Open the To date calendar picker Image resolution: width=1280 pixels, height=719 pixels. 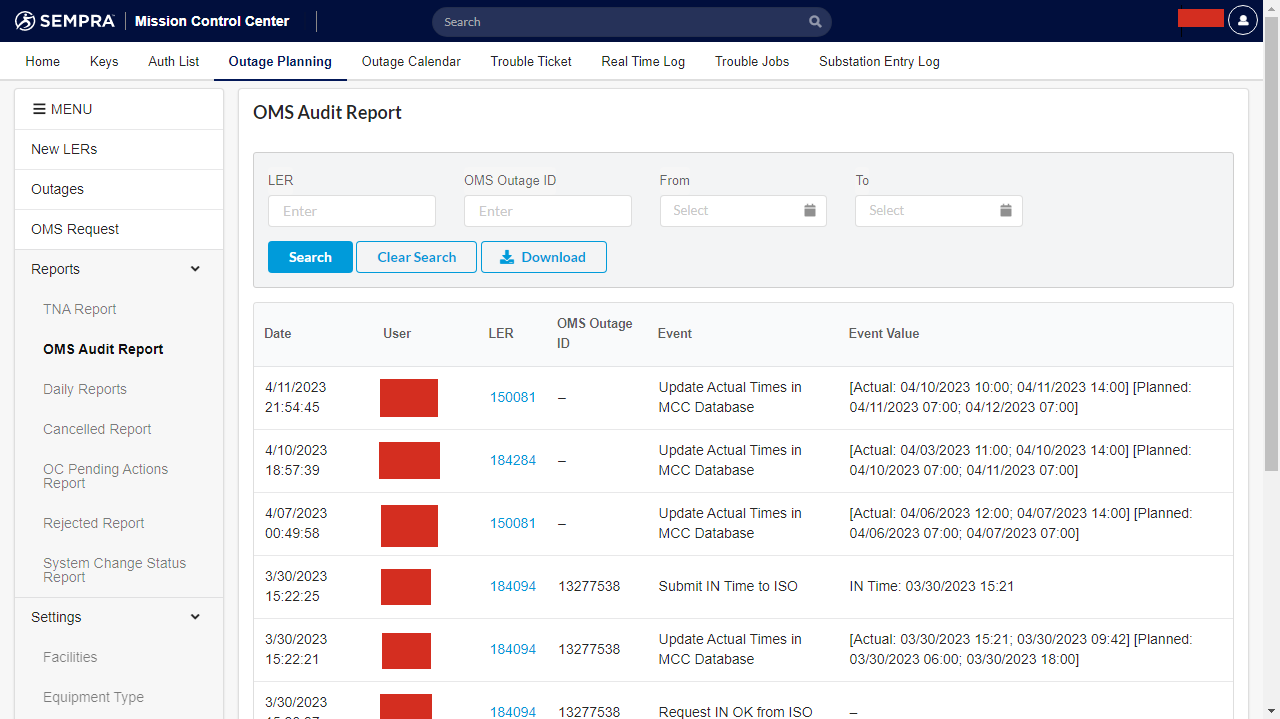1005,211
